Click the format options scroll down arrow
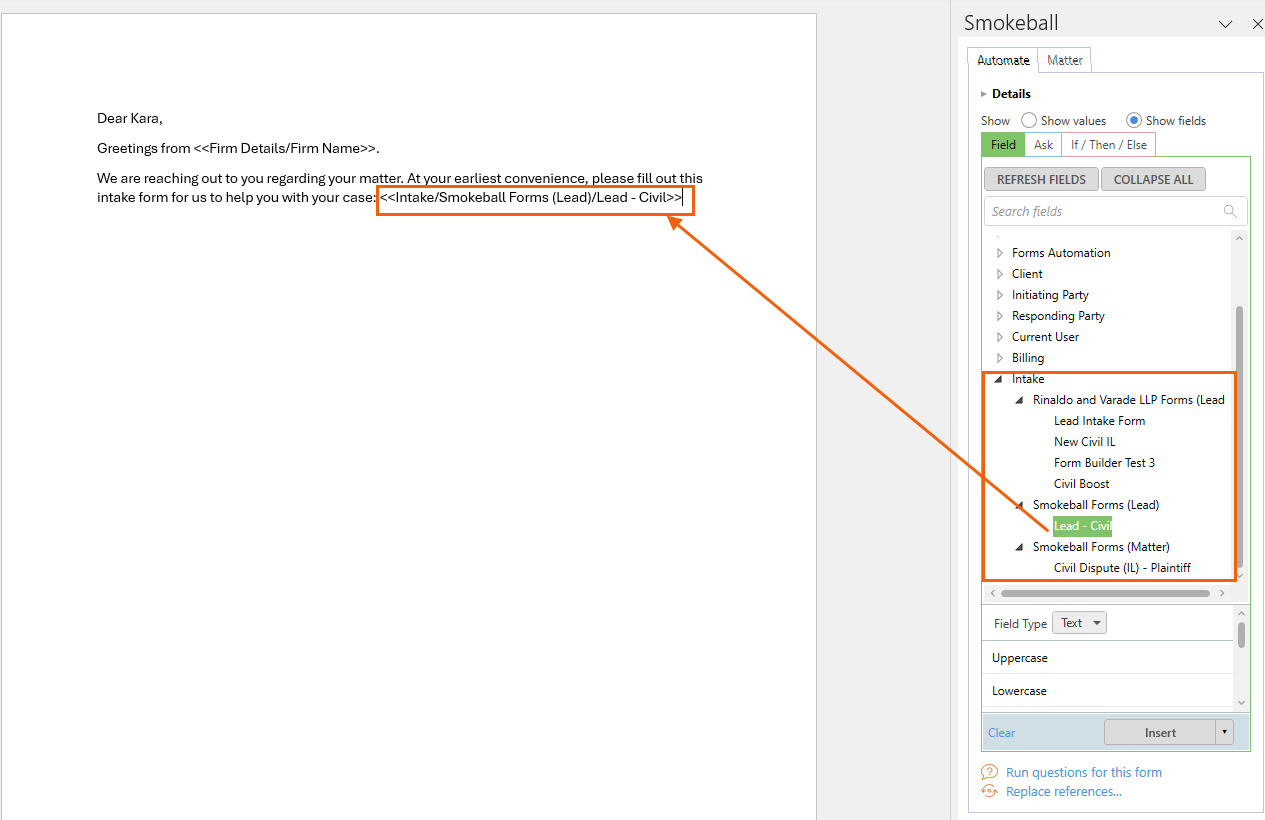This screenshot has width=1265, height=820. [1241, 703]
